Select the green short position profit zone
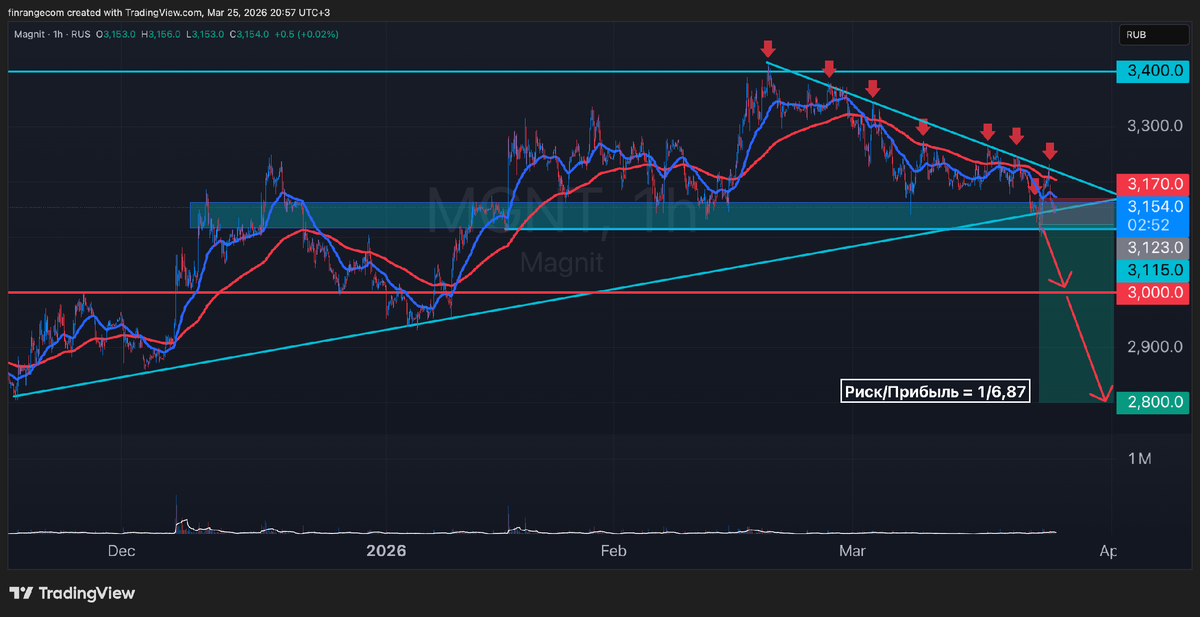Screen dimensions: 1200x617 (x=1076, y=316)
